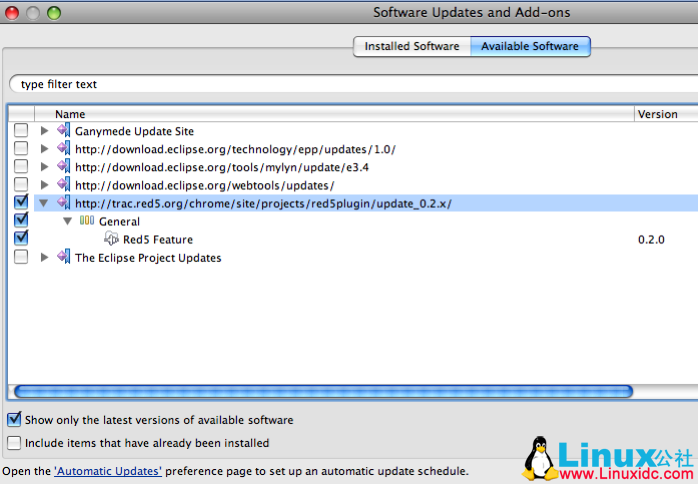698x484 pixels.
Task: Uncheck the General category checkbox
Action: [21, 220]
